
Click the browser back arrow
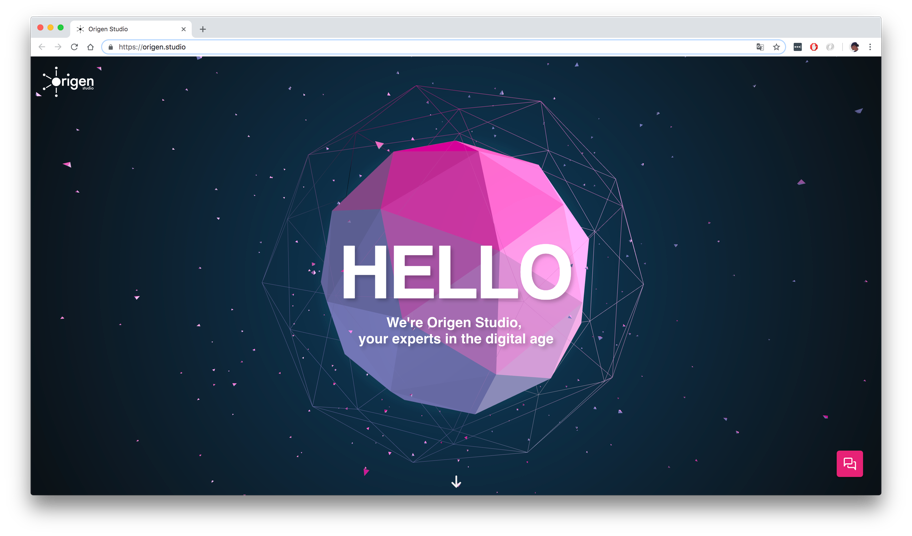(x=42, y=47)
